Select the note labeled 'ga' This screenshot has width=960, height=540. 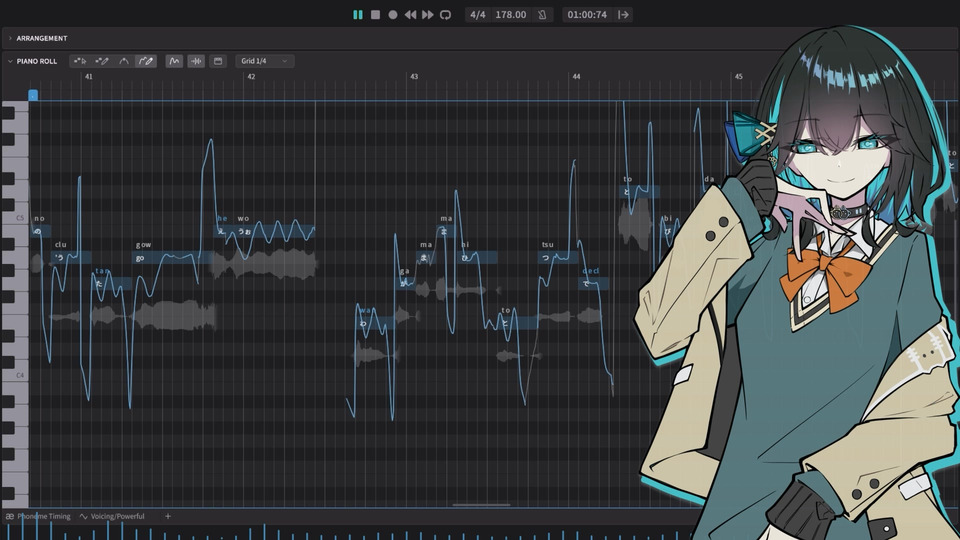tap(405, 283)
